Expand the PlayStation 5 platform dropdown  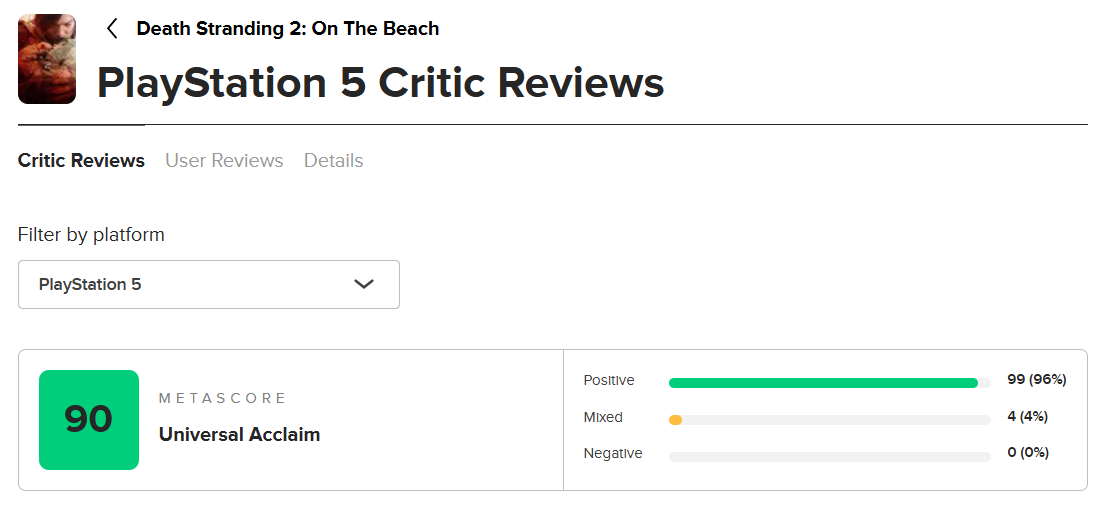click(x=209, y=284)
